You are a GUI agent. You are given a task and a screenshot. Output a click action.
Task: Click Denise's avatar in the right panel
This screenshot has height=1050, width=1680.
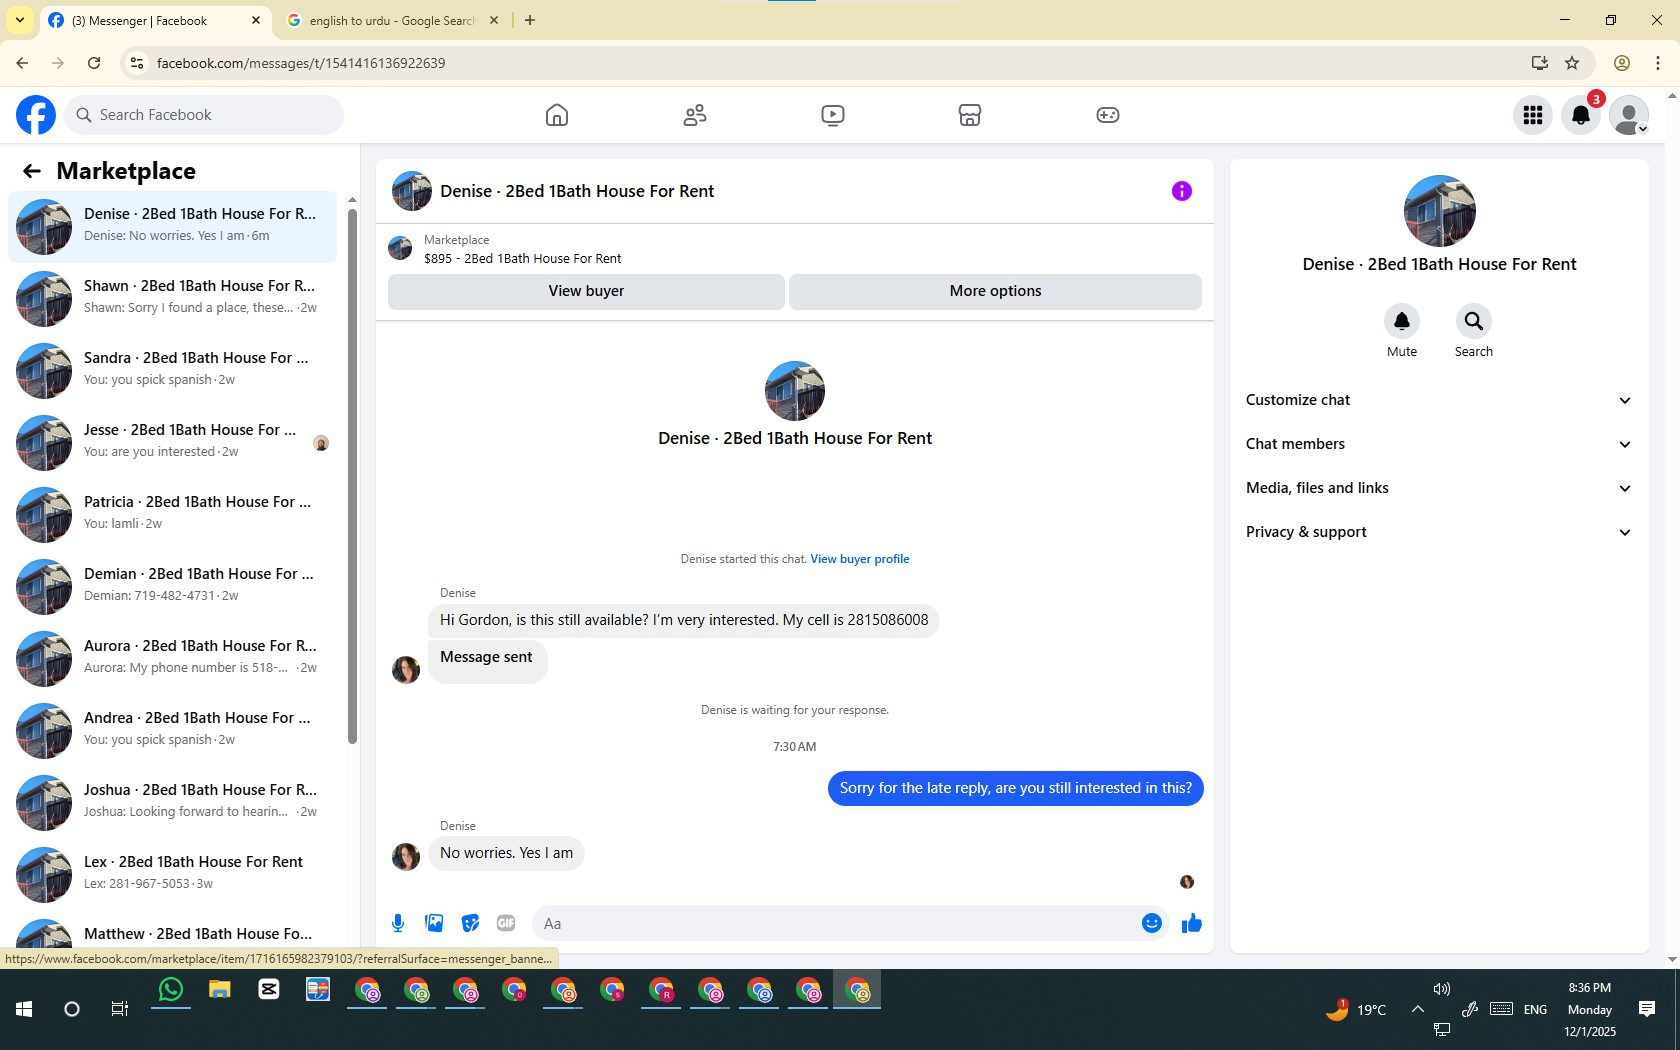[1439, 211]
